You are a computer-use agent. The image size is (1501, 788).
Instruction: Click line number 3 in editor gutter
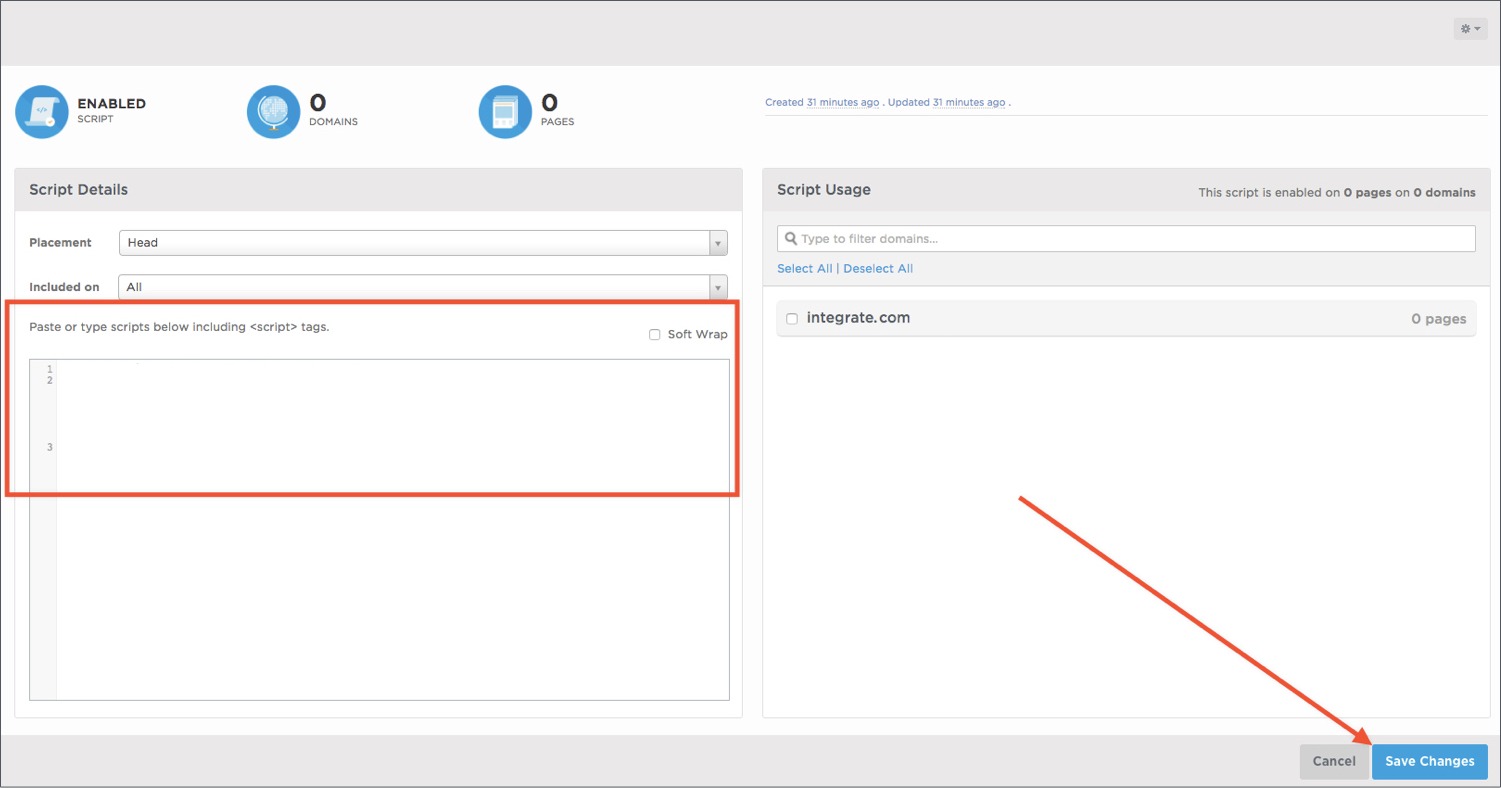(x=50, y=447)
